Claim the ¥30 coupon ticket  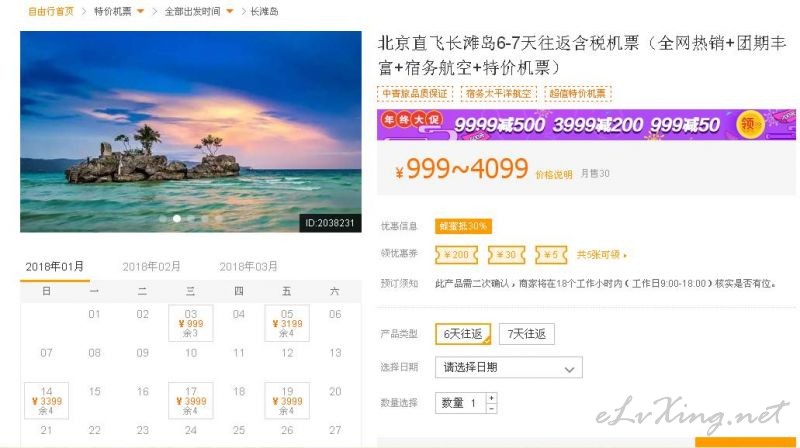(506, 255)
